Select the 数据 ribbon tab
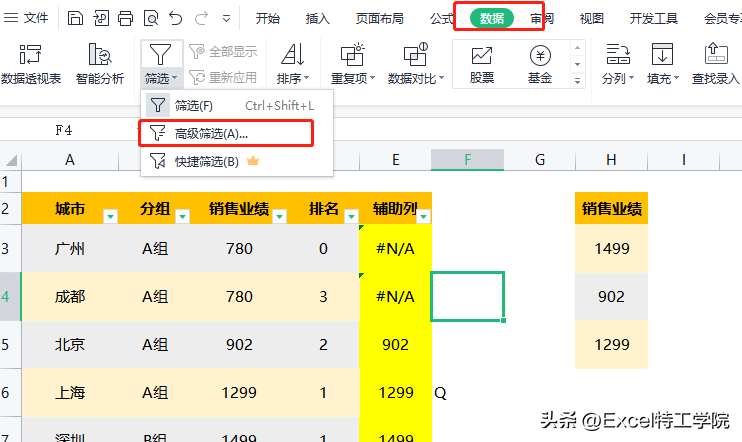Screen dimensions: 742x442 tap(492, 18)
